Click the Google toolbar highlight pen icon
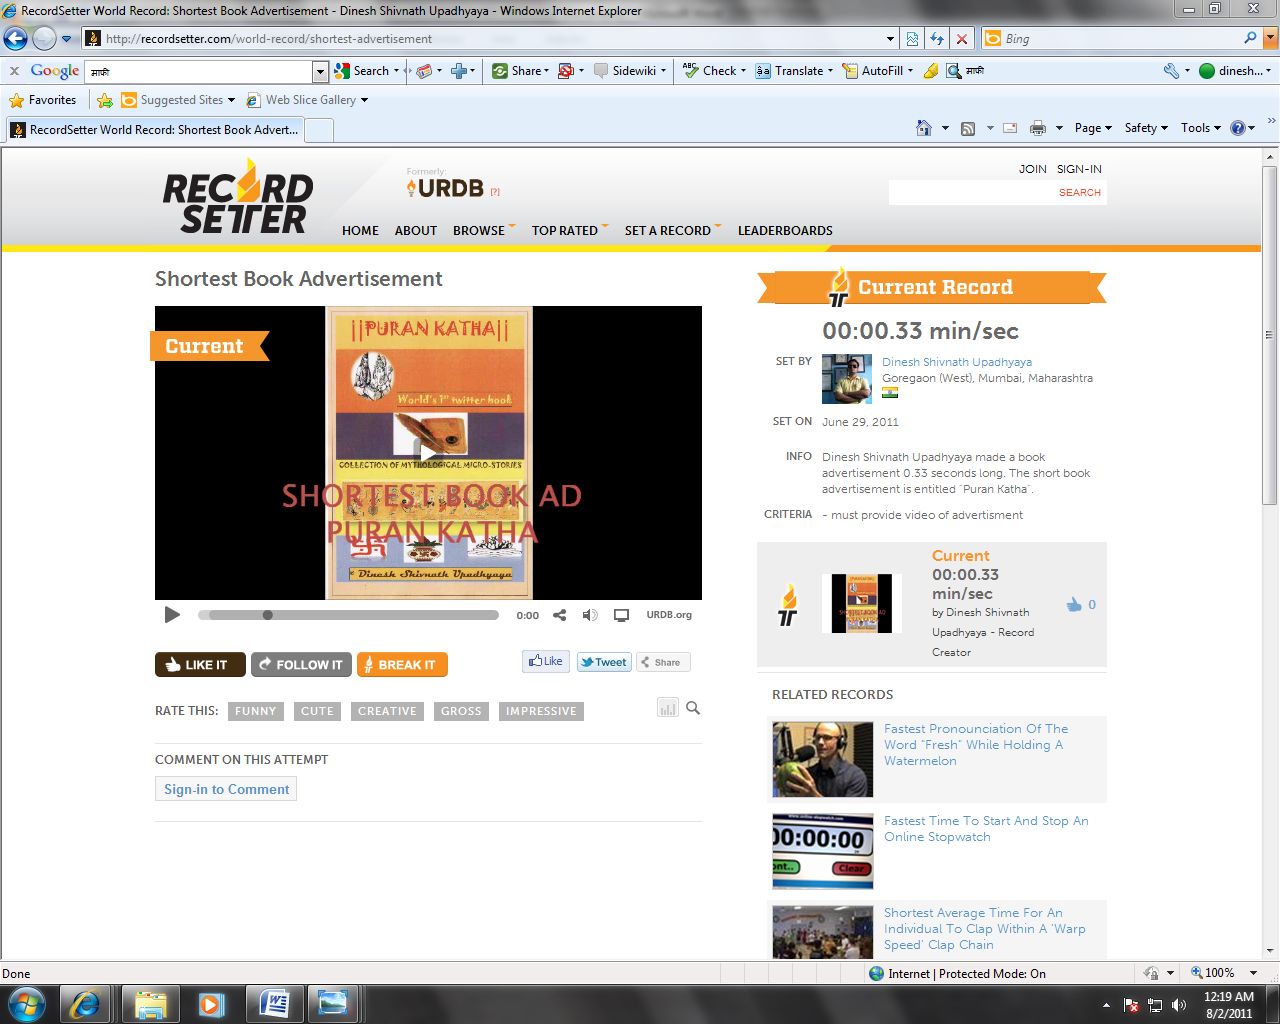This screenshot has height=1024, width=1280. click(930, 71)
